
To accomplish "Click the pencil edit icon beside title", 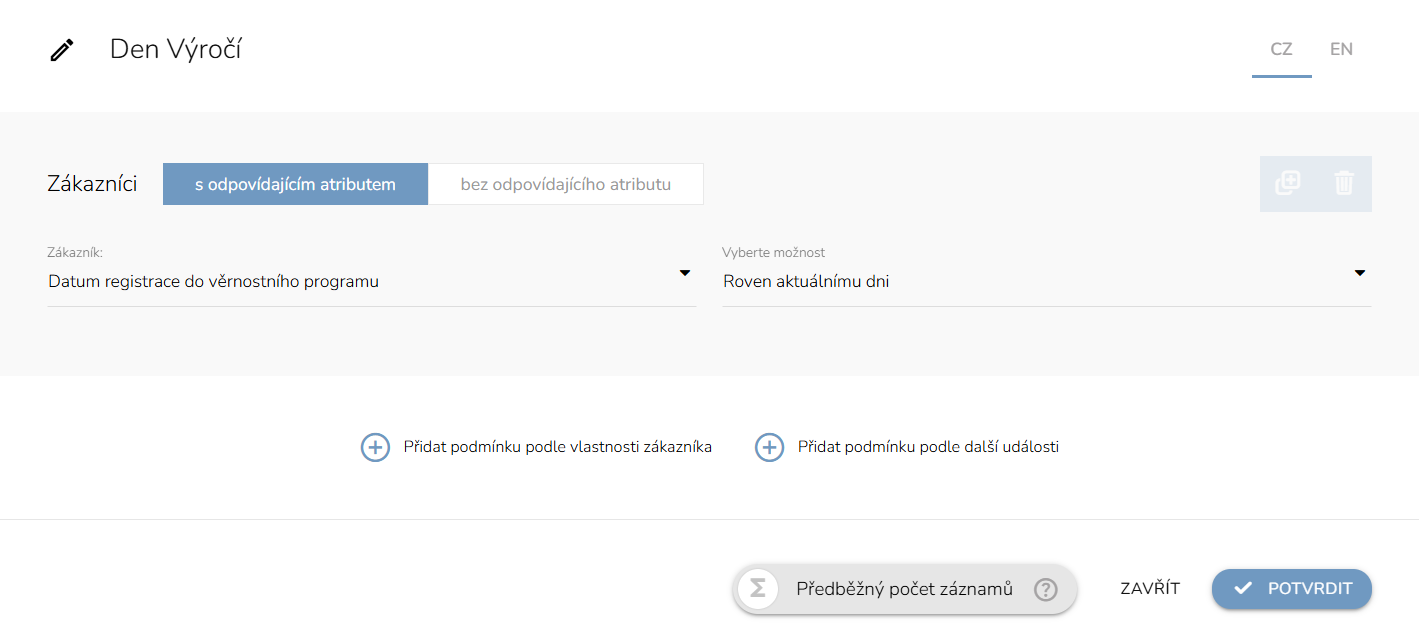I will coord(62,50).
